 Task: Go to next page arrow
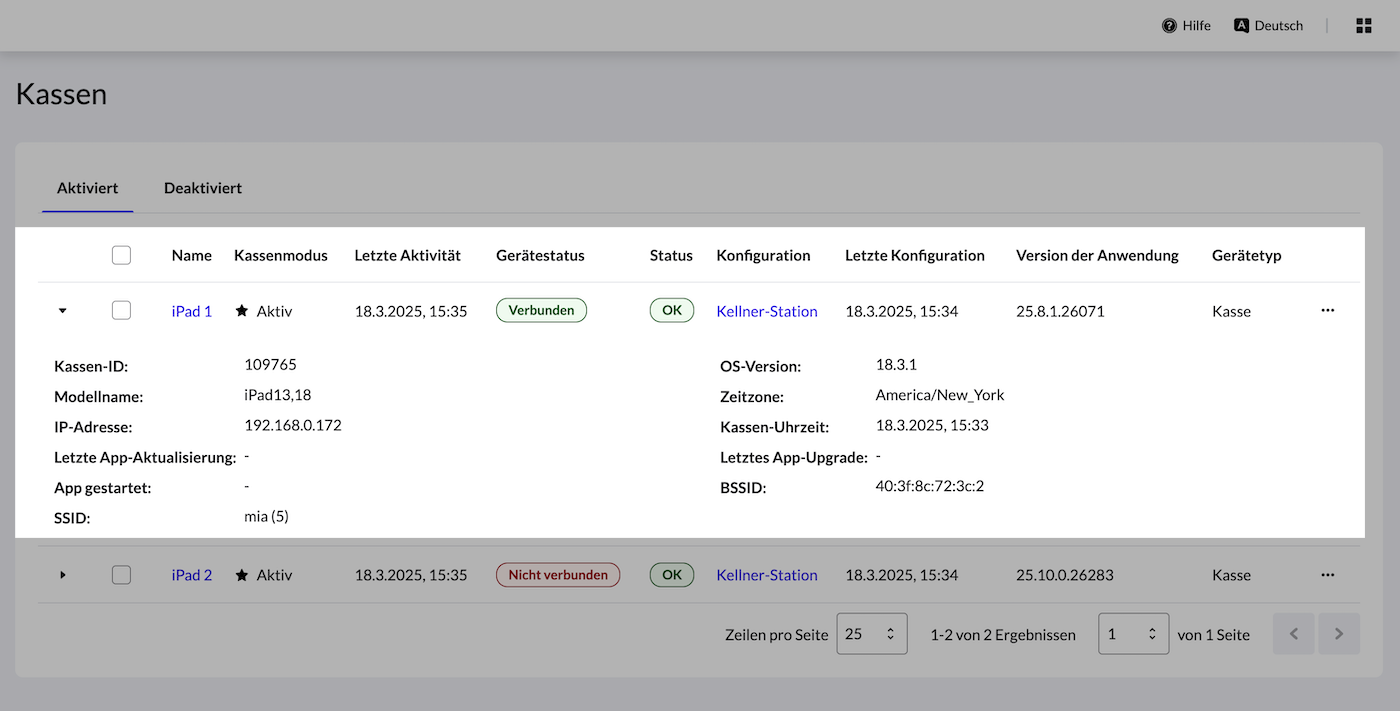[1339, 634]
